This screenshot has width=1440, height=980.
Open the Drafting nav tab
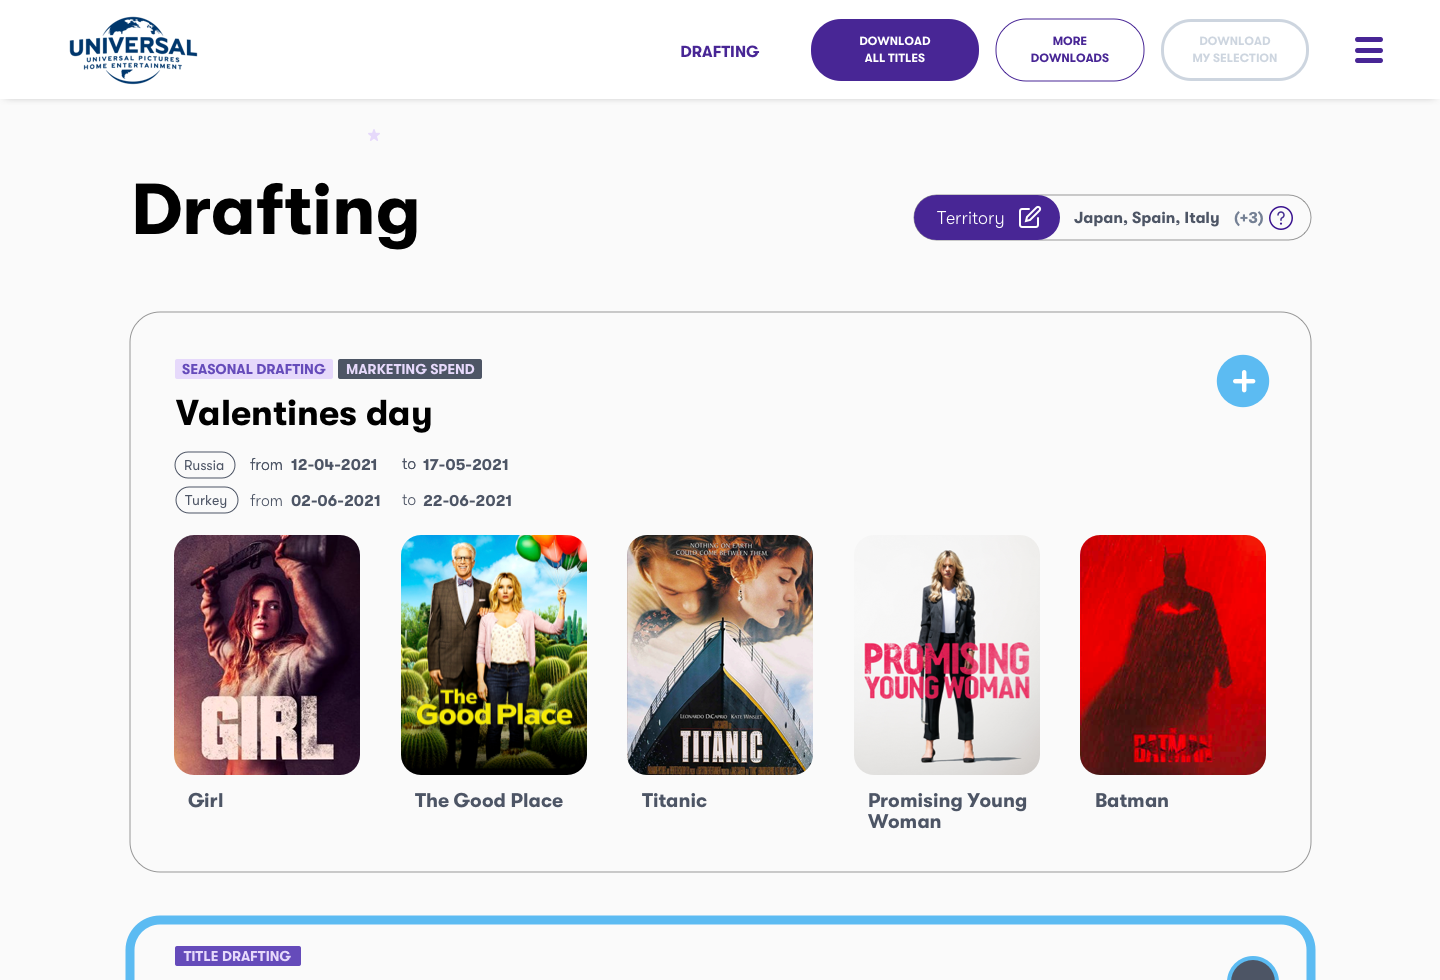click(x=719, y=51)
